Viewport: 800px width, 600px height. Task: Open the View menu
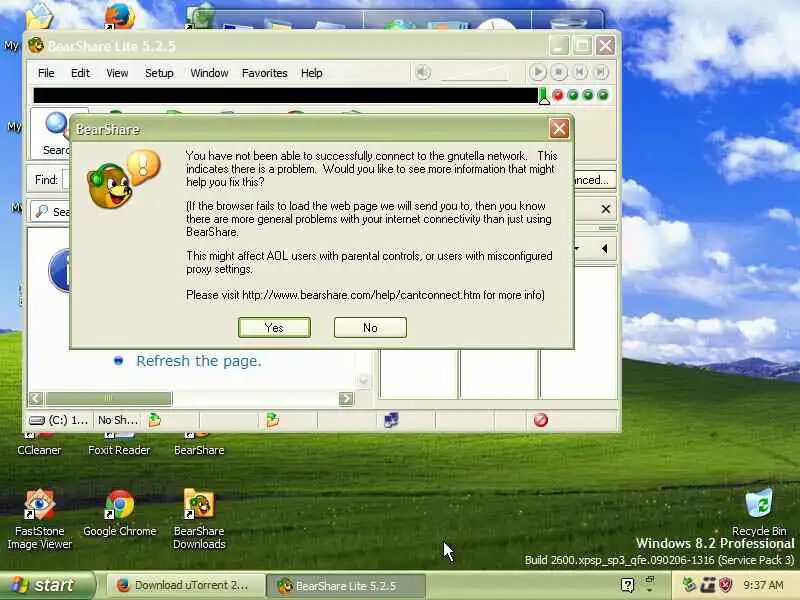click(117, 73)
